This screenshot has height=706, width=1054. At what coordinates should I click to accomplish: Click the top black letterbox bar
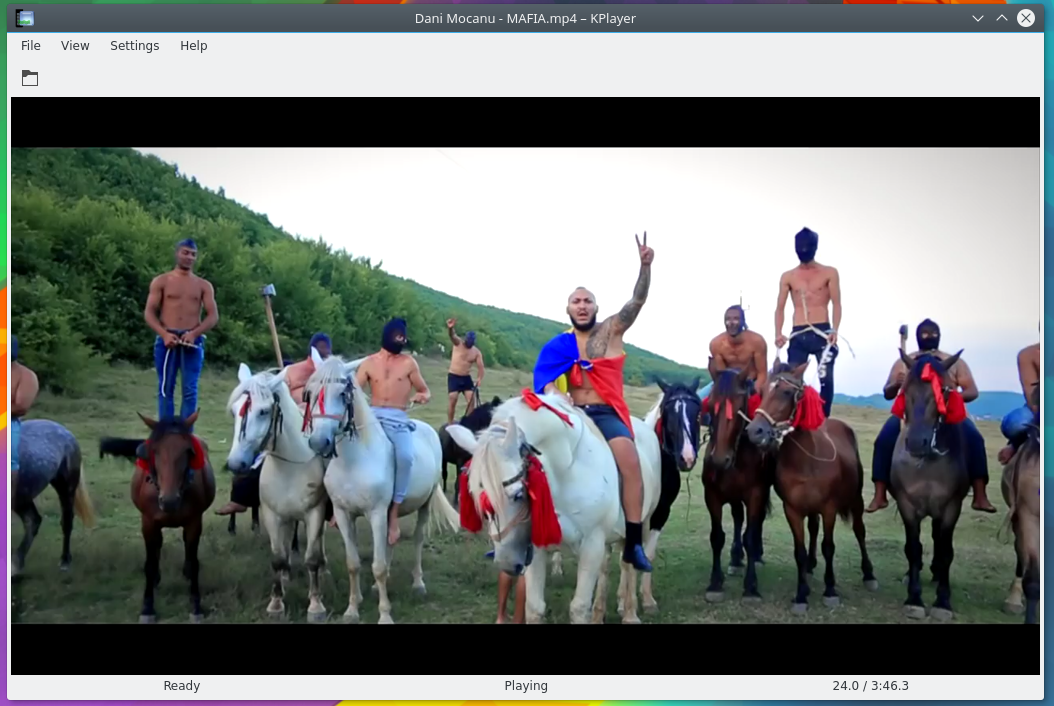(x=525, y=122)
